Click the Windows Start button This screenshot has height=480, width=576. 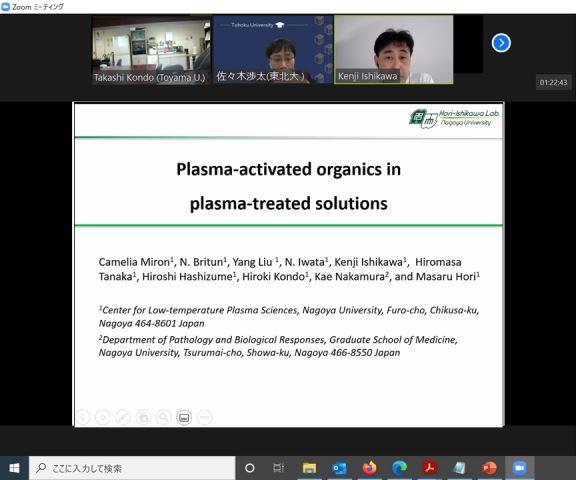click(x=14, y=468)
